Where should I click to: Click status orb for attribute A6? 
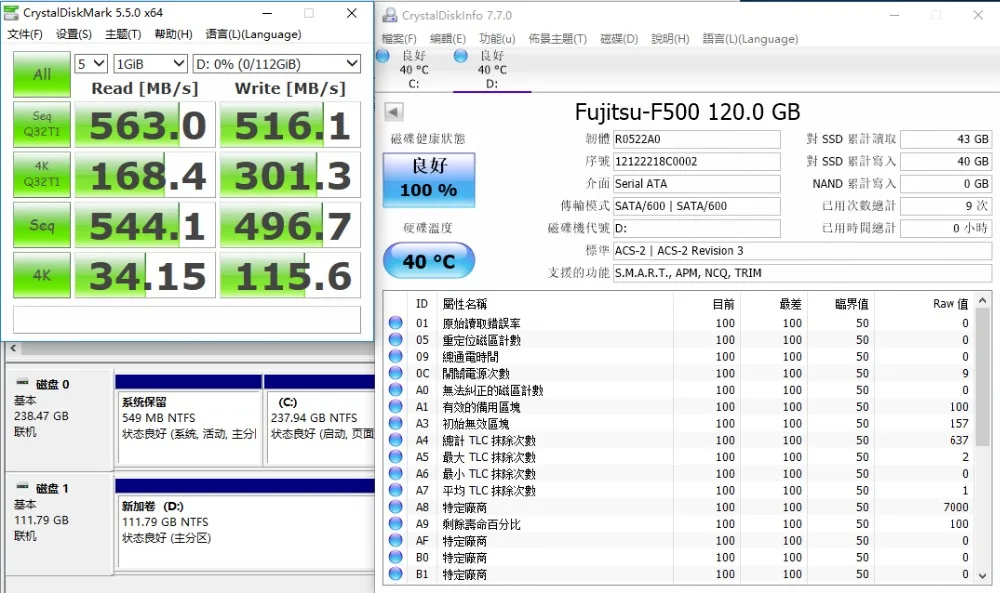395,473
